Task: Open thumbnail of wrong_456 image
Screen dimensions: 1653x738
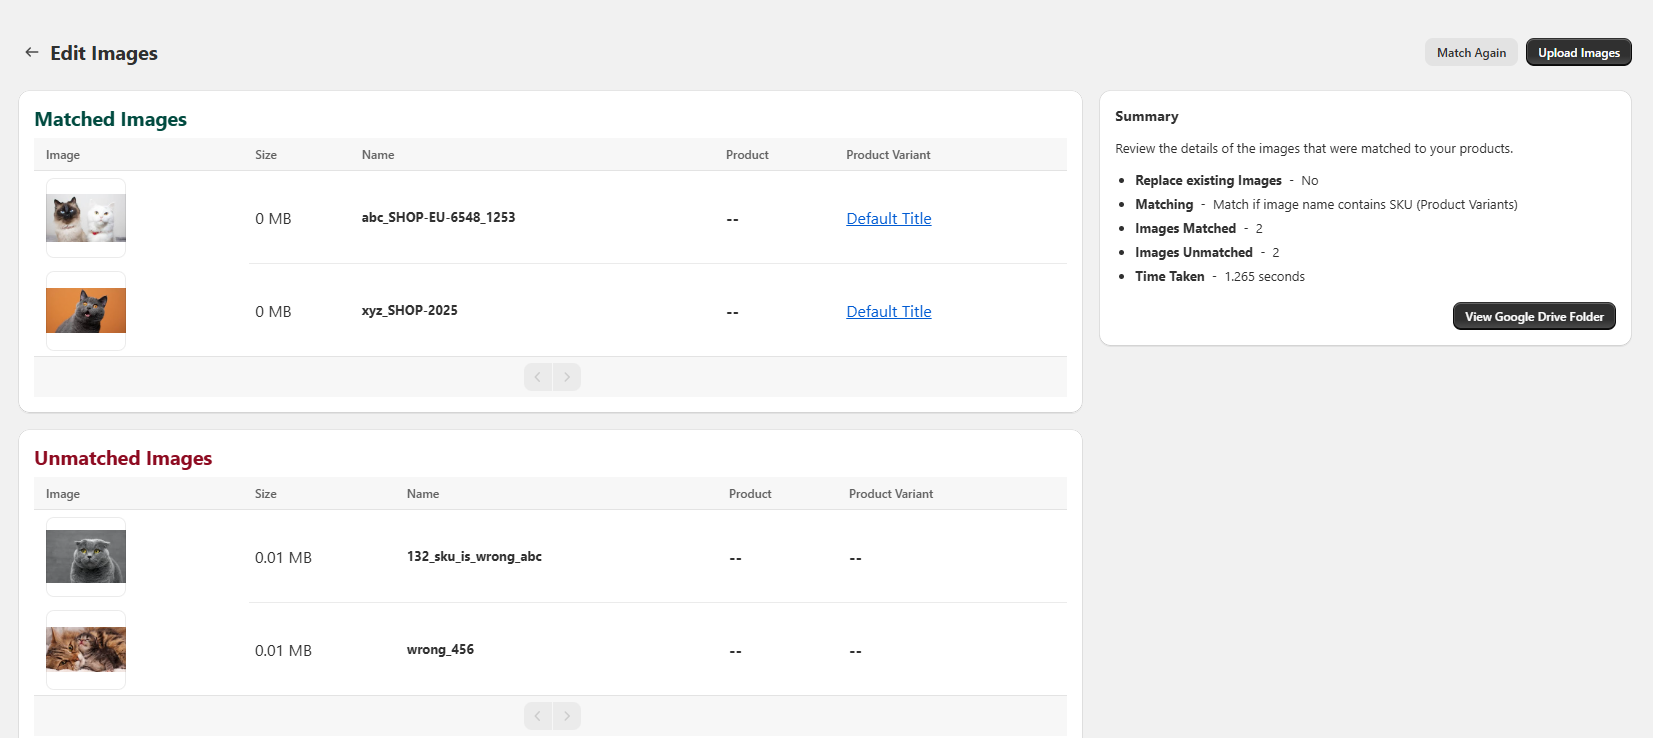Action: click(86, 650)
